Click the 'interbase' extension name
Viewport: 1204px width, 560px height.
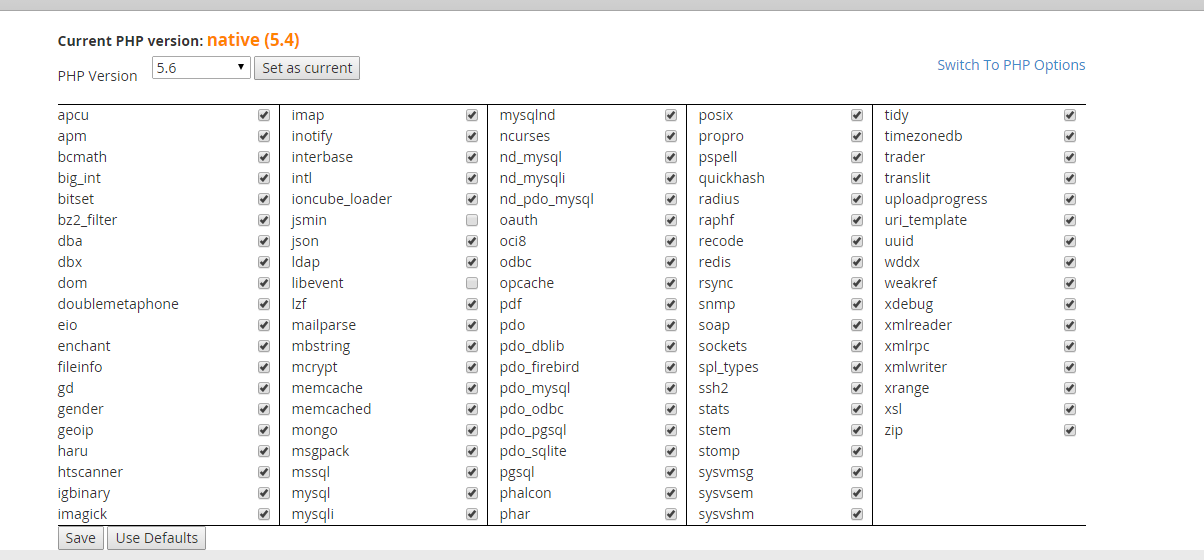[322, 157]
